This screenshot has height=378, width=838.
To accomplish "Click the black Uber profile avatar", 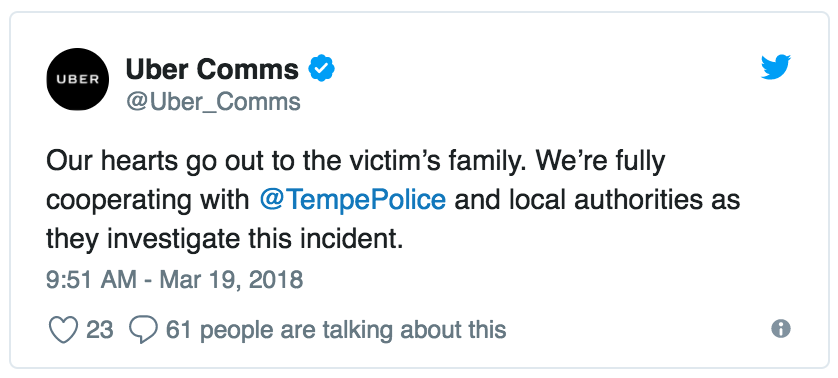I will 78,79.
